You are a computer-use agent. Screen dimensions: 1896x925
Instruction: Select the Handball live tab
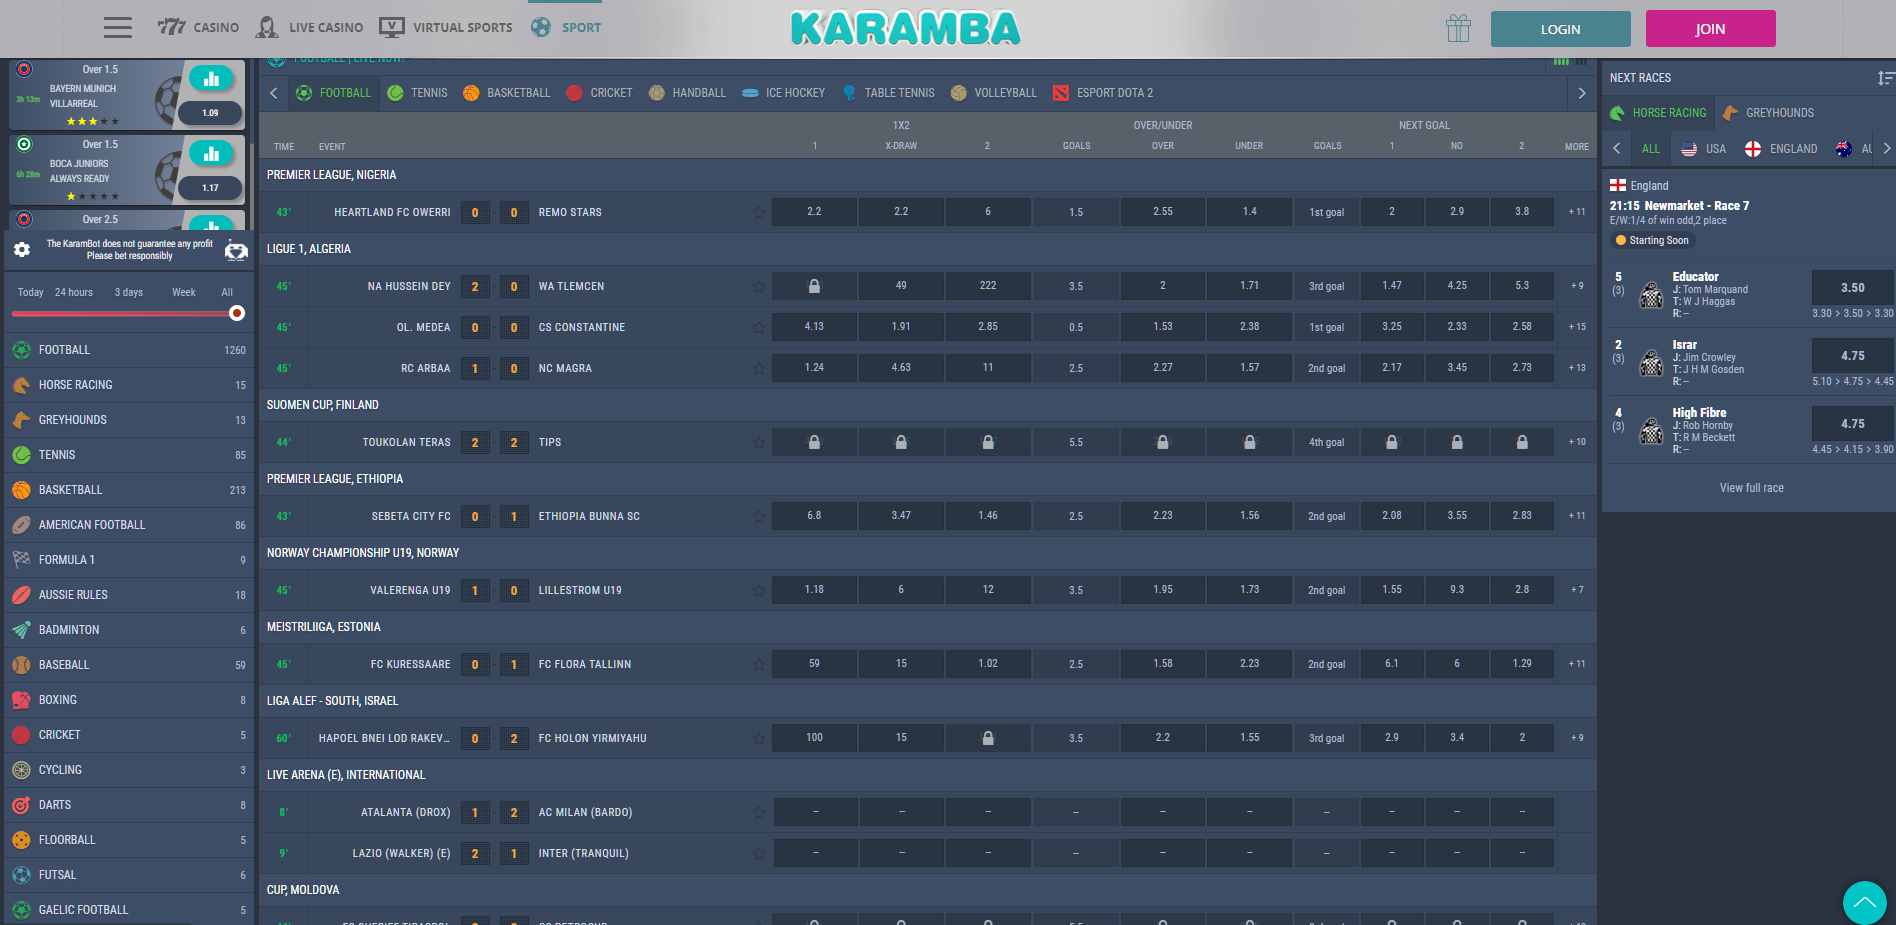pos(687,93)
